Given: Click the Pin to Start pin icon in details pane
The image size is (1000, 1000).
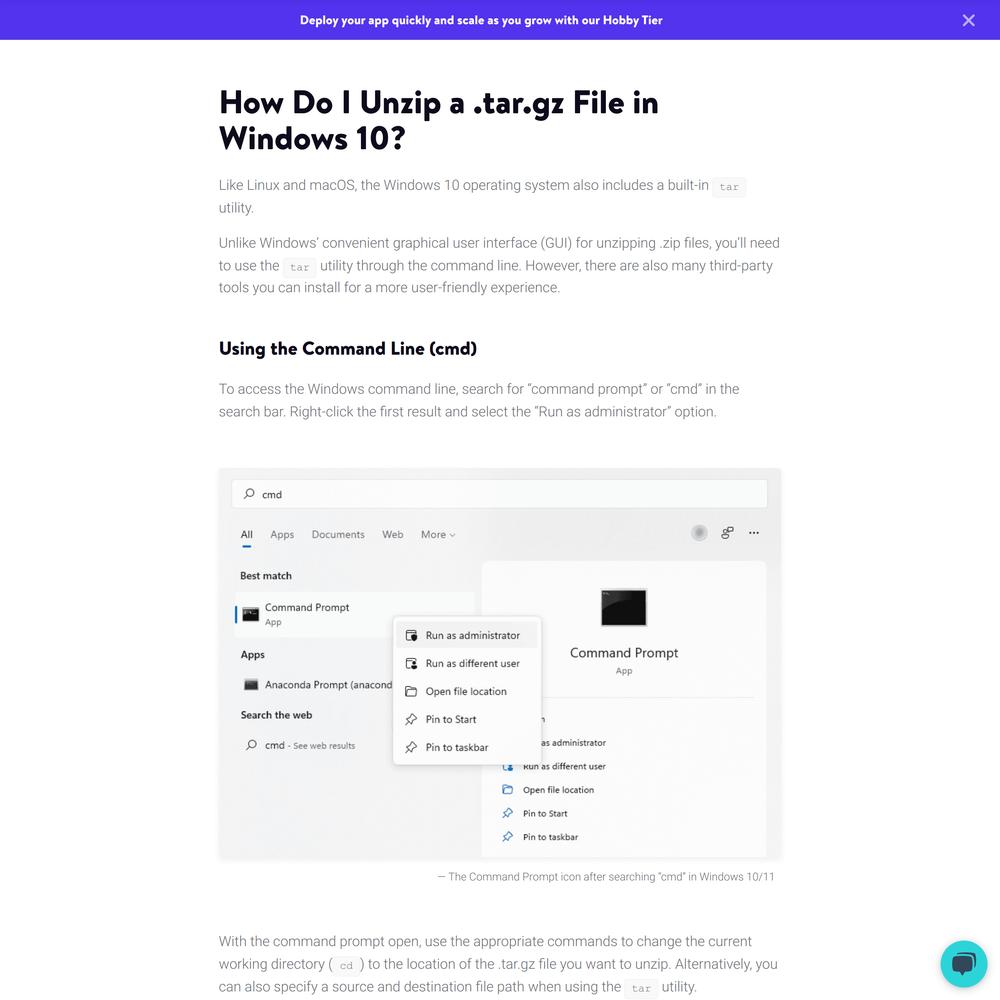Looking at the screenshot, I should point(508,813).
